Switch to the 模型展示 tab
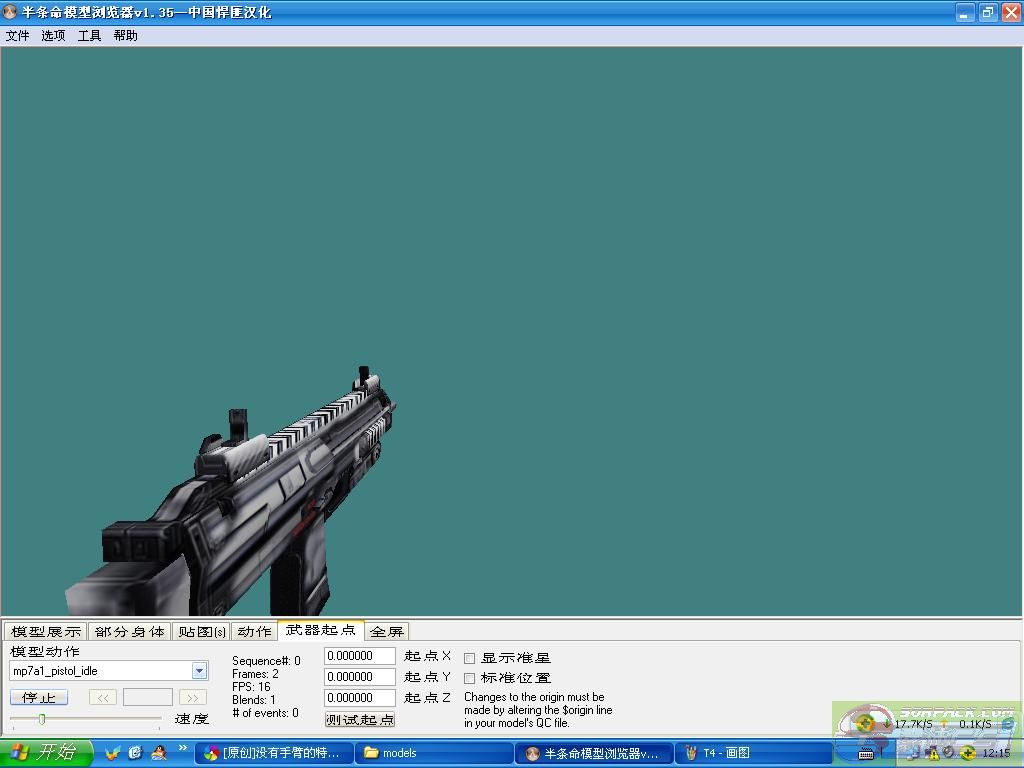 (45, 631)
